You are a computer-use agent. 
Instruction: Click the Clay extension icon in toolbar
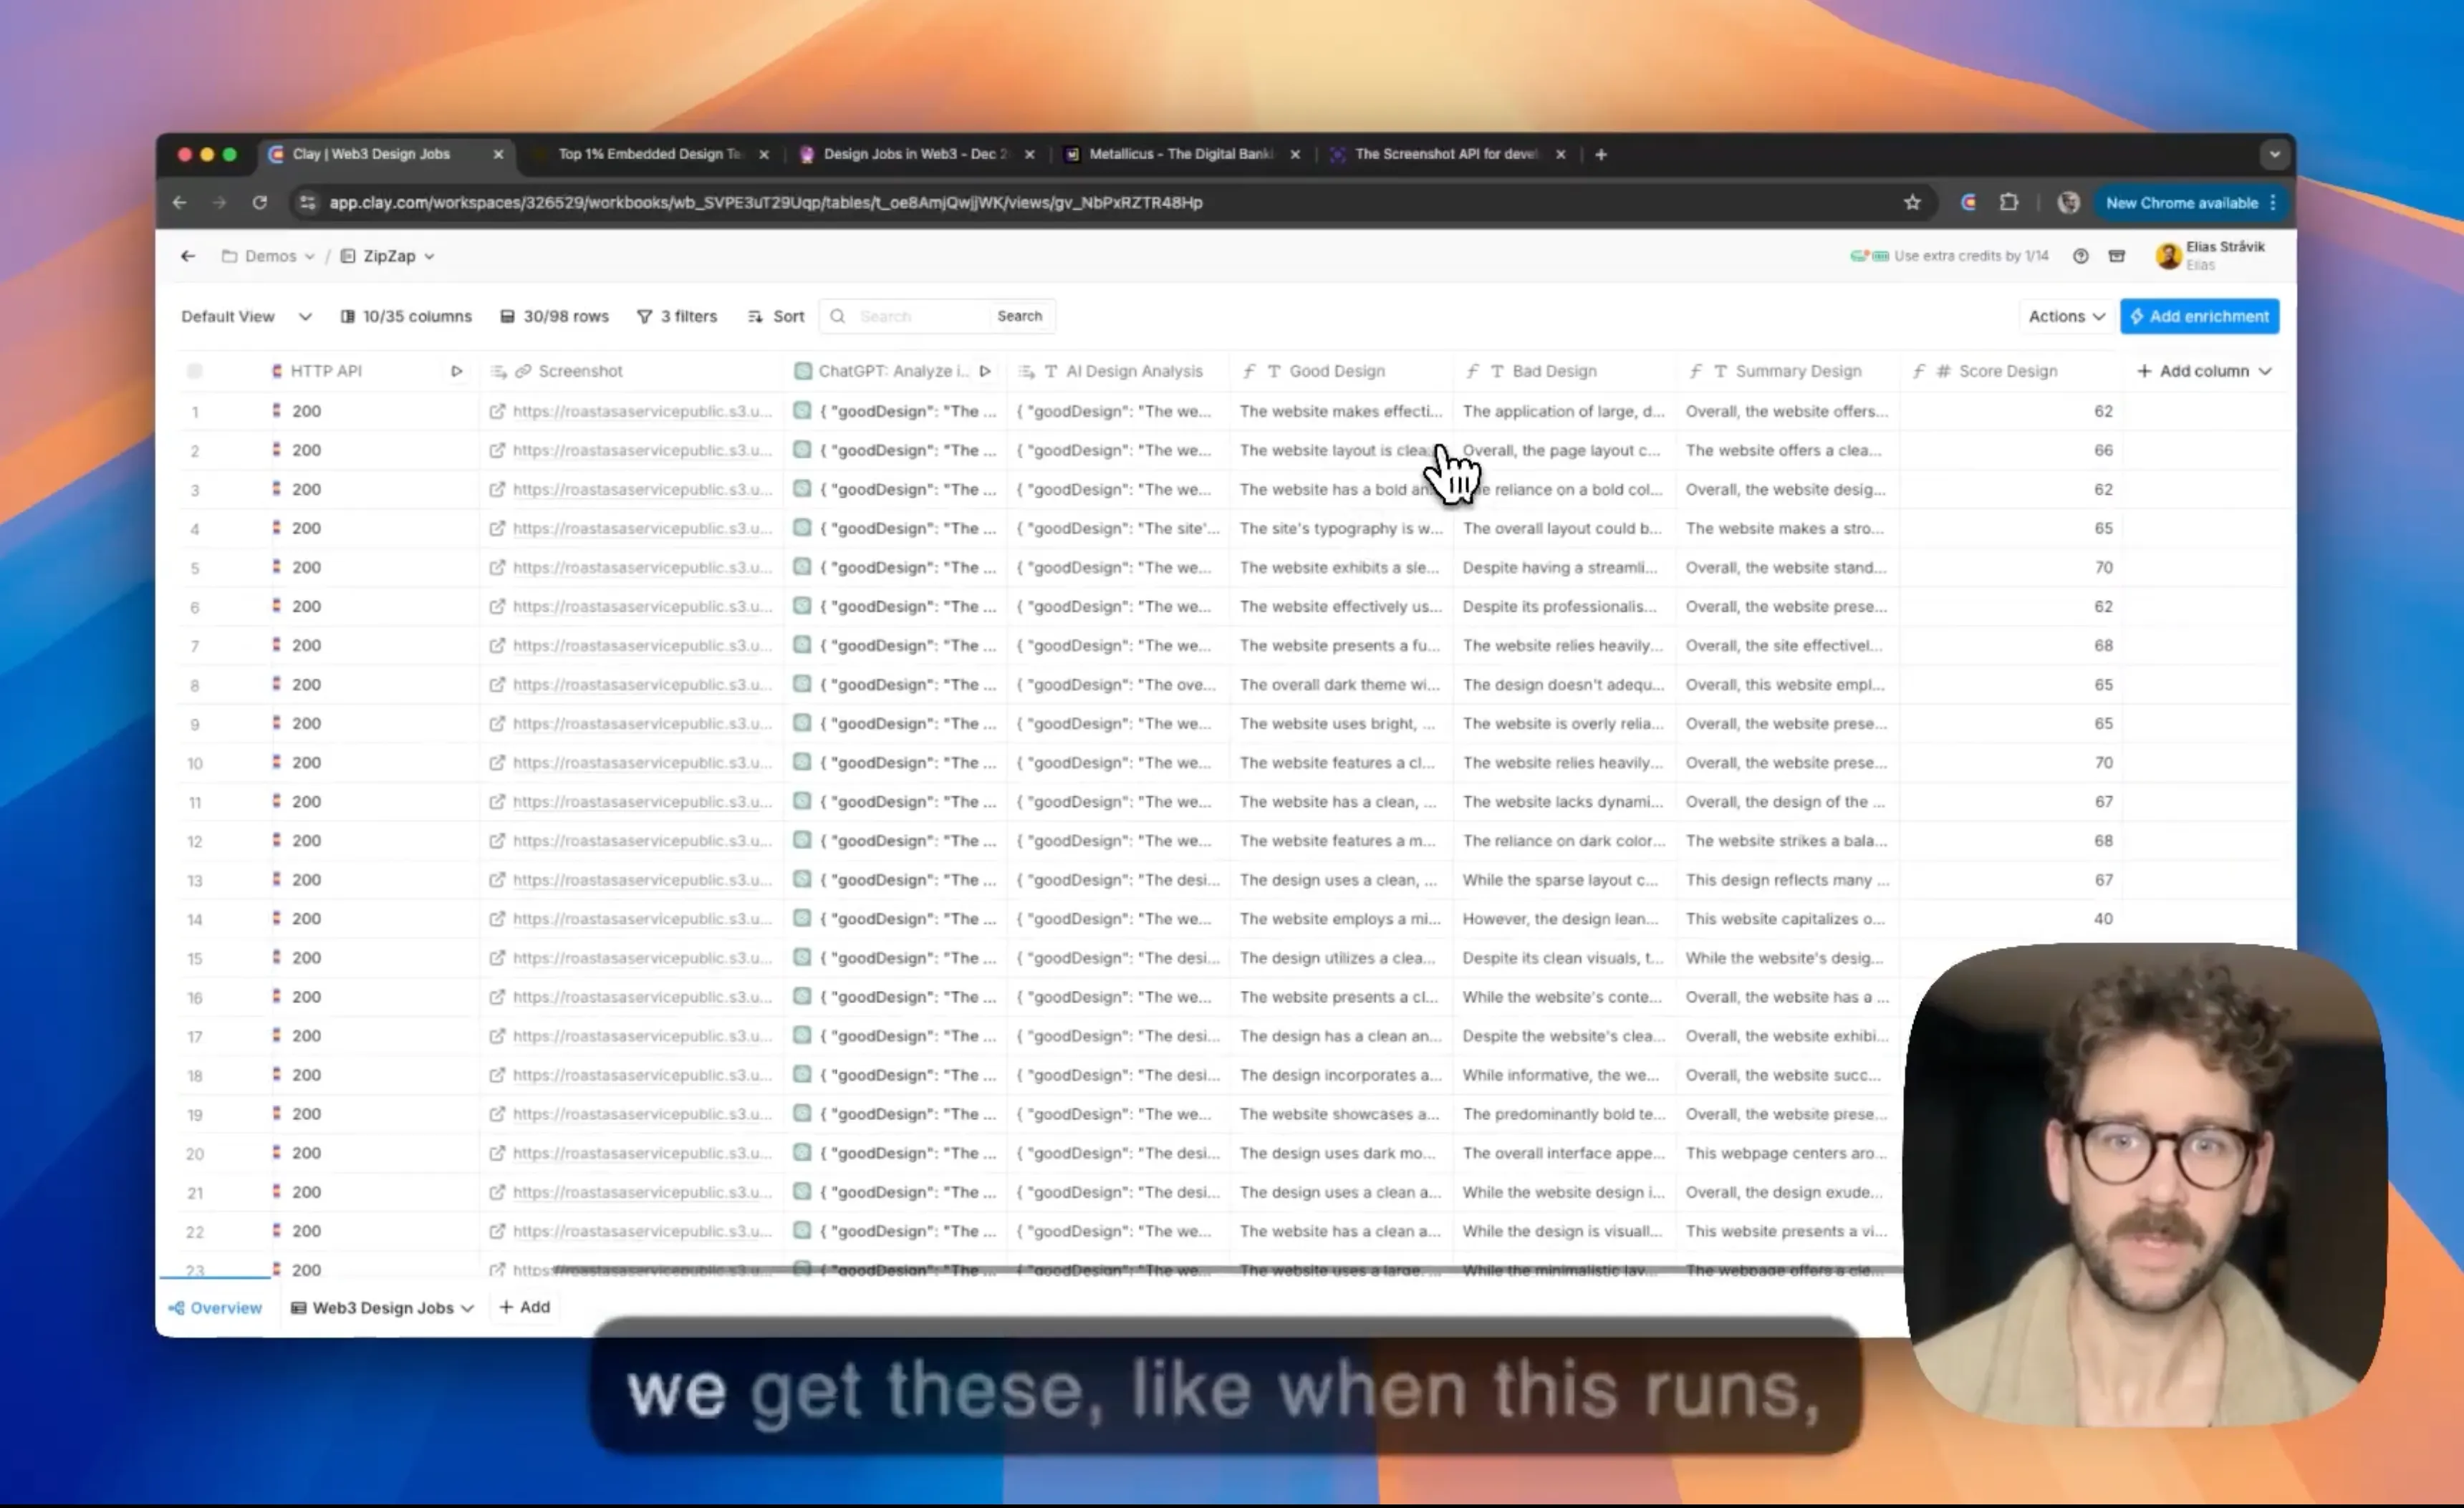tap(1968, 203)
